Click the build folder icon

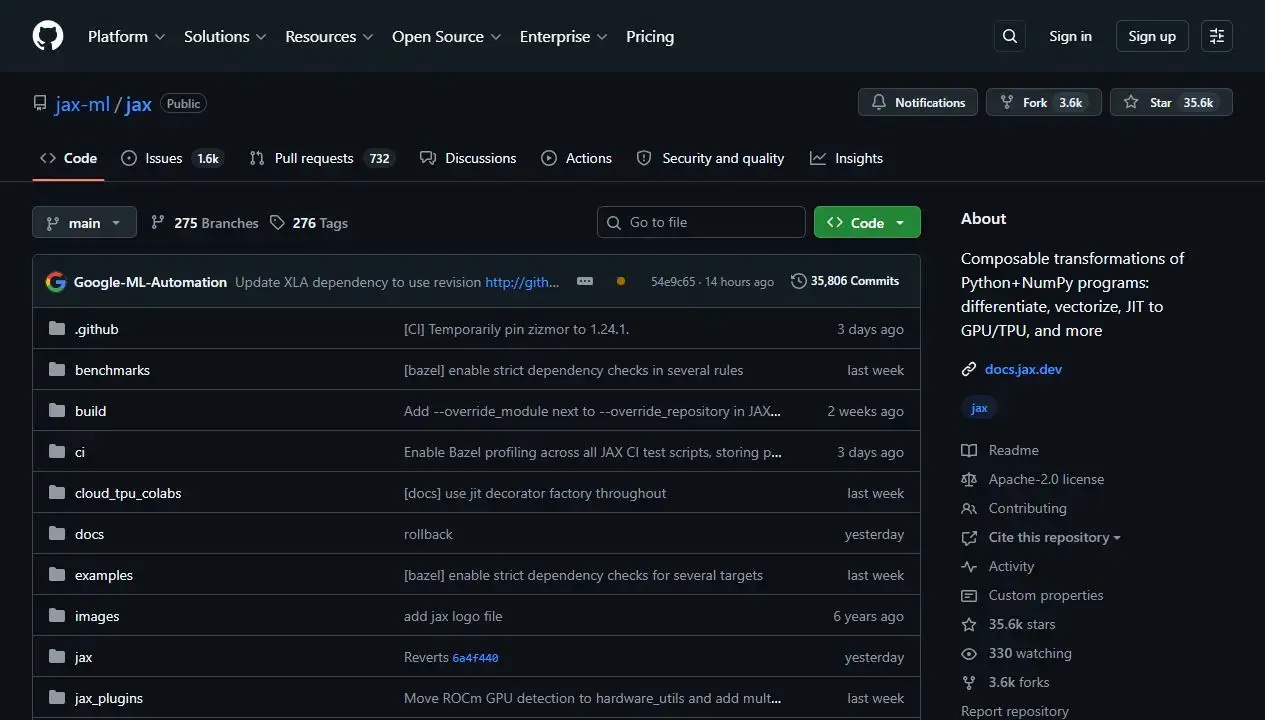(x=56, y=411)
